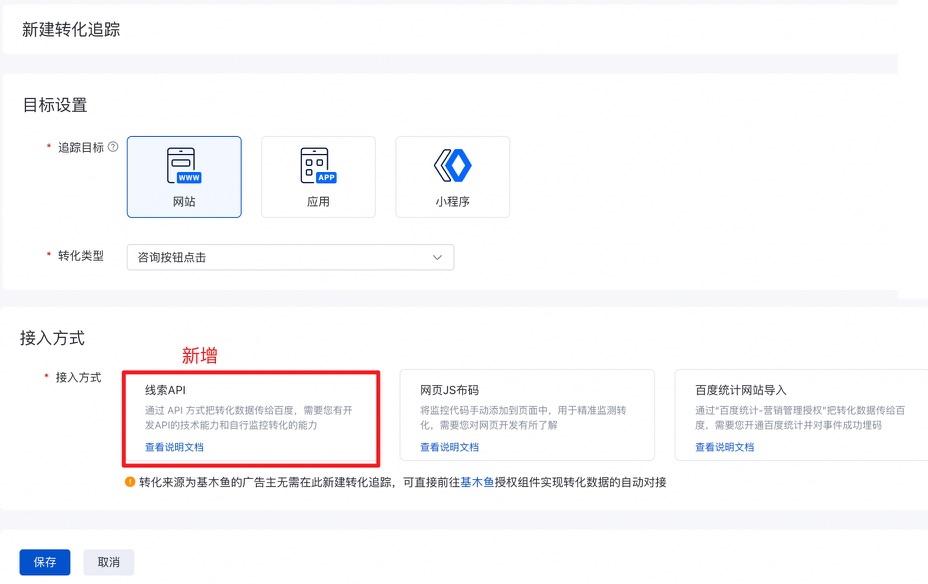
Task: Click the chevron arrow in 转化类型 field
Action: pos(437,257)
